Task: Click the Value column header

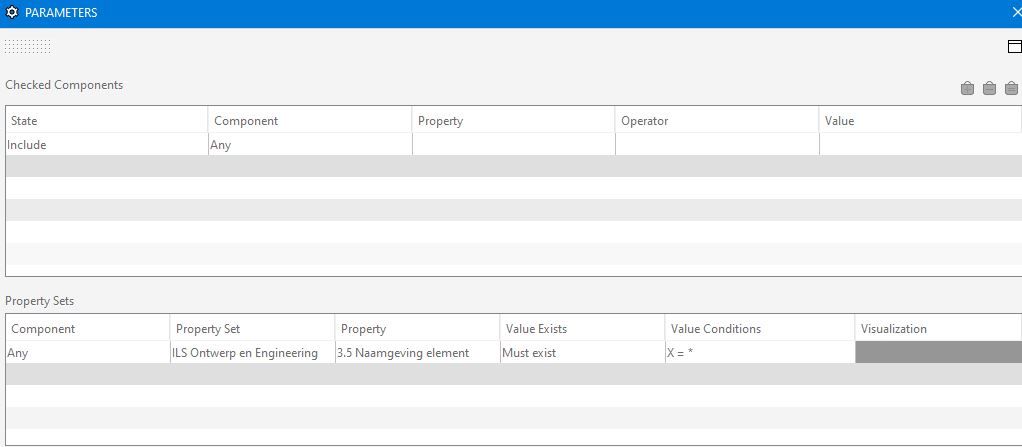Action: pos(920,121)
